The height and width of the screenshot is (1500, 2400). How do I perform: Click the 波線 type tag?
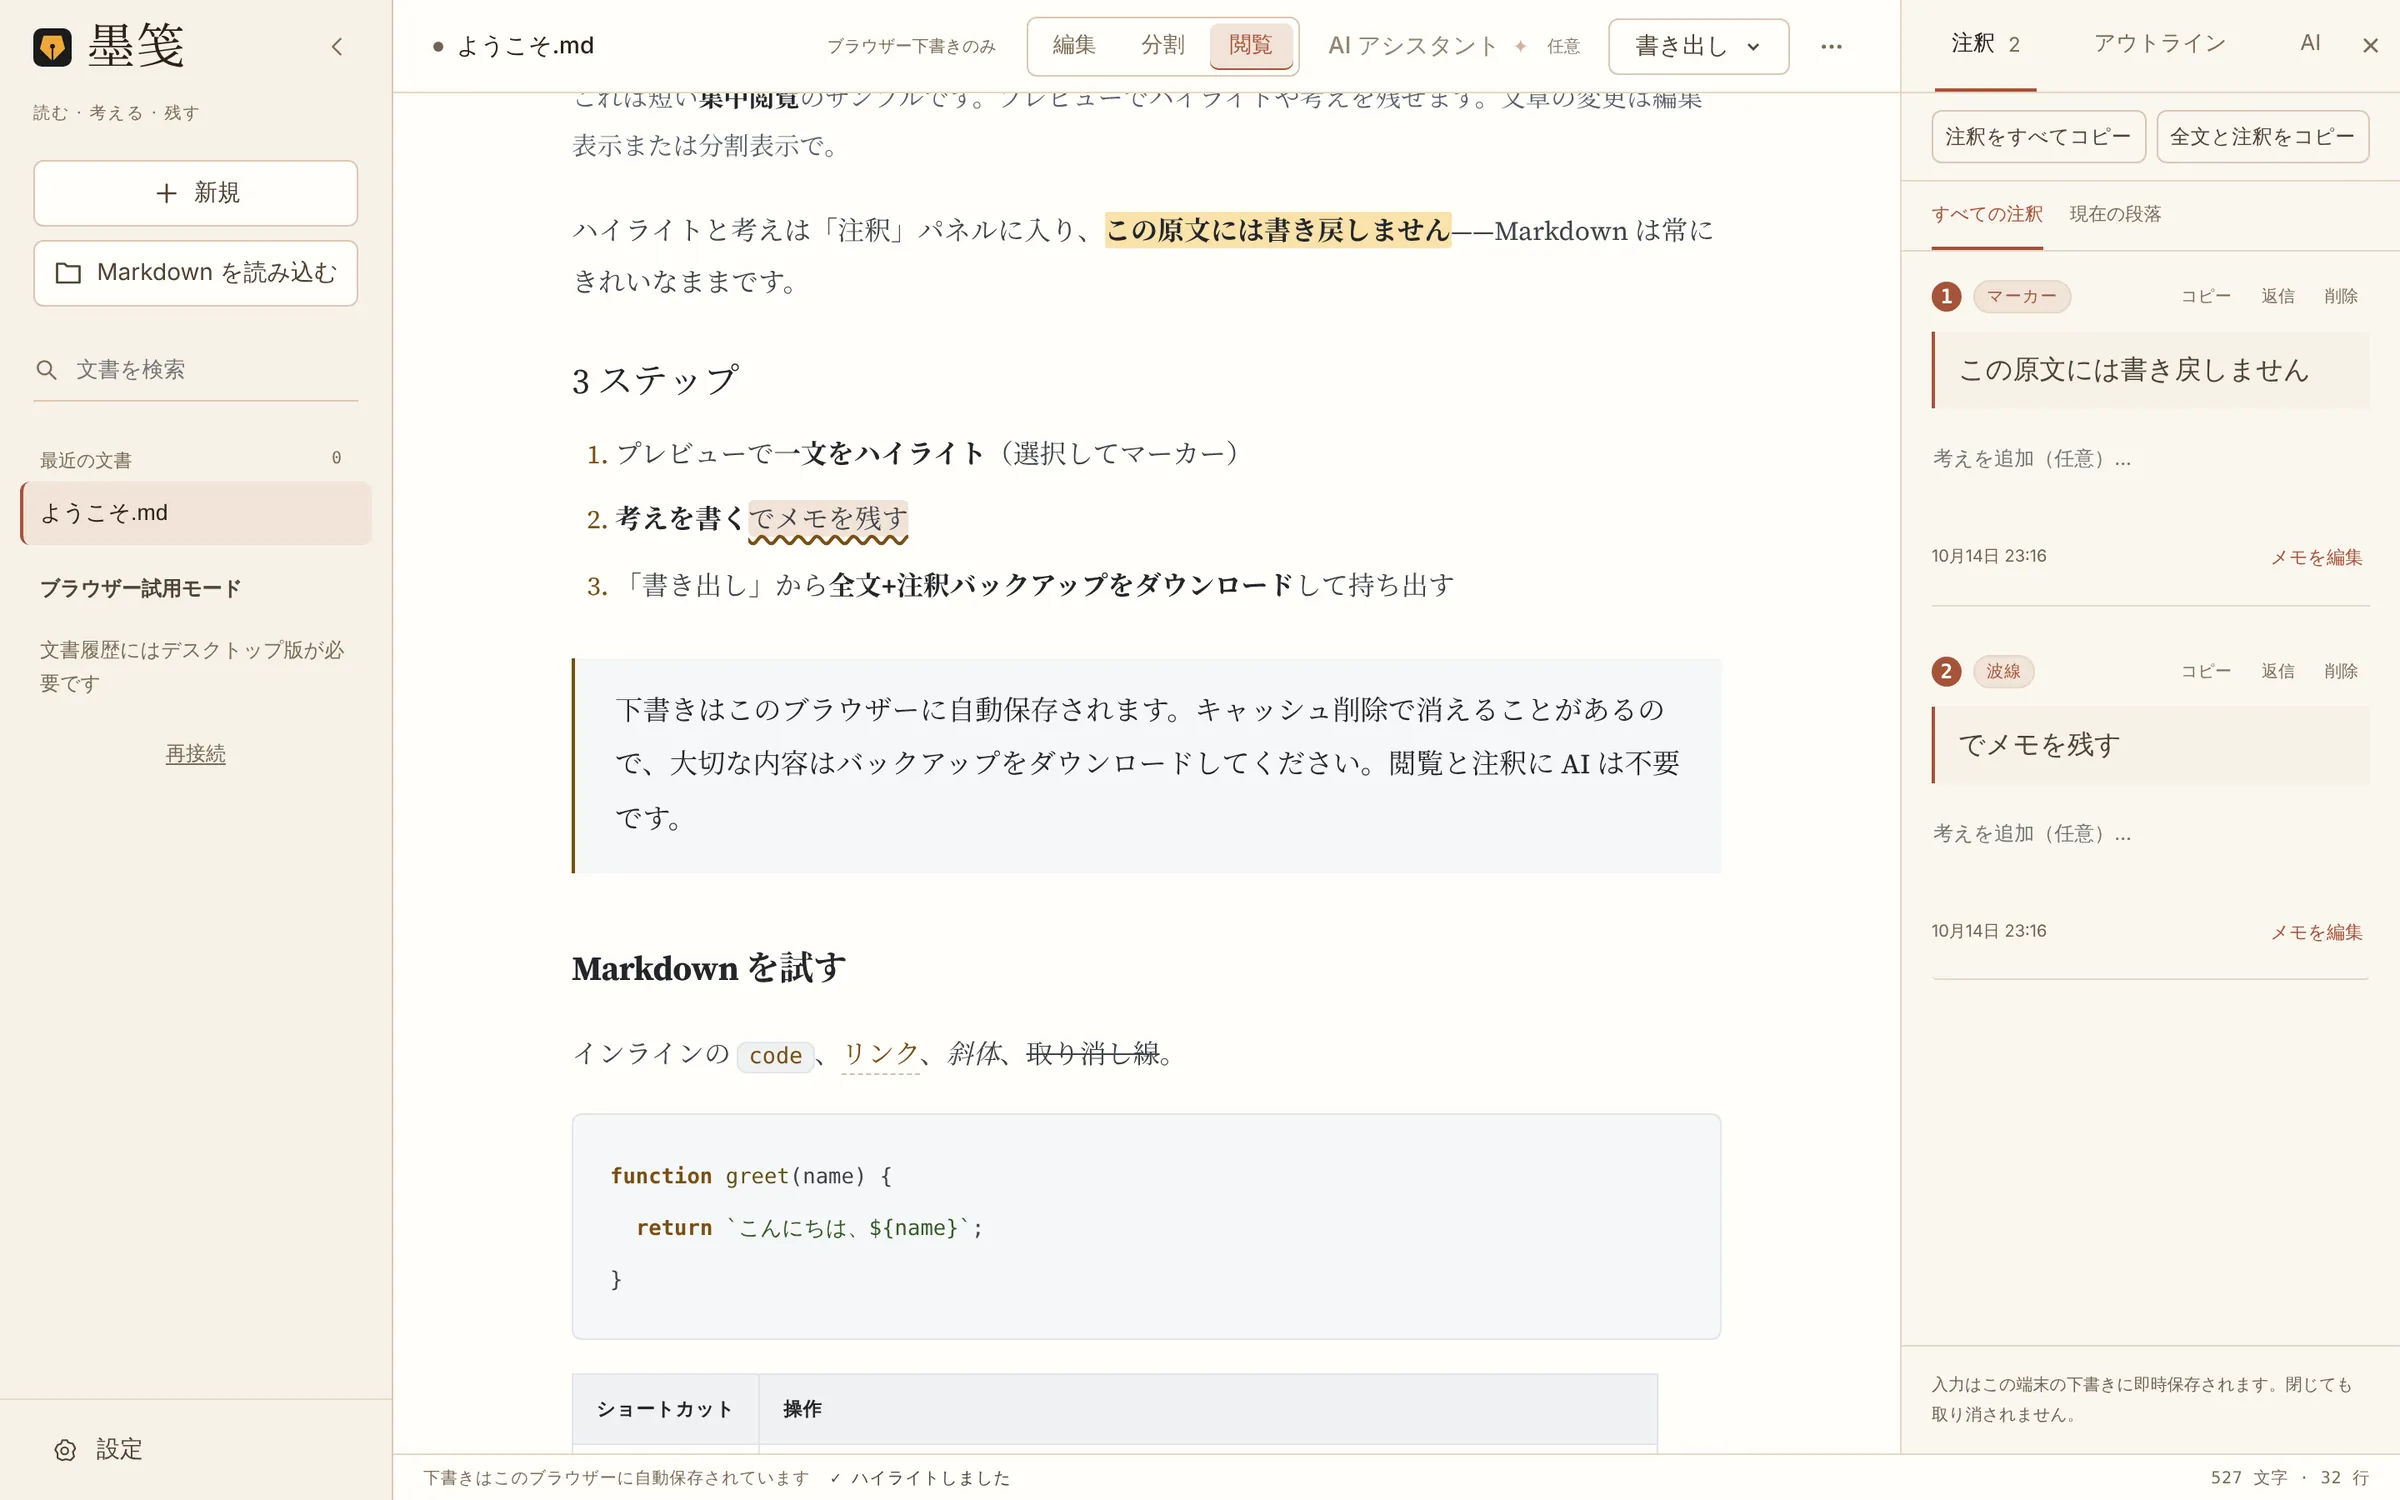coord(2003,671)
